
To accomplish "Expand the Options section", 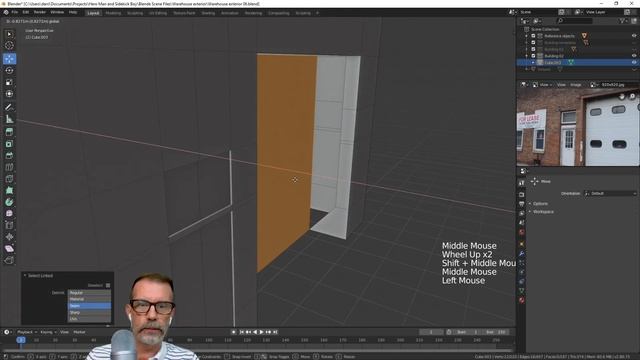I will tap(540, 204).
